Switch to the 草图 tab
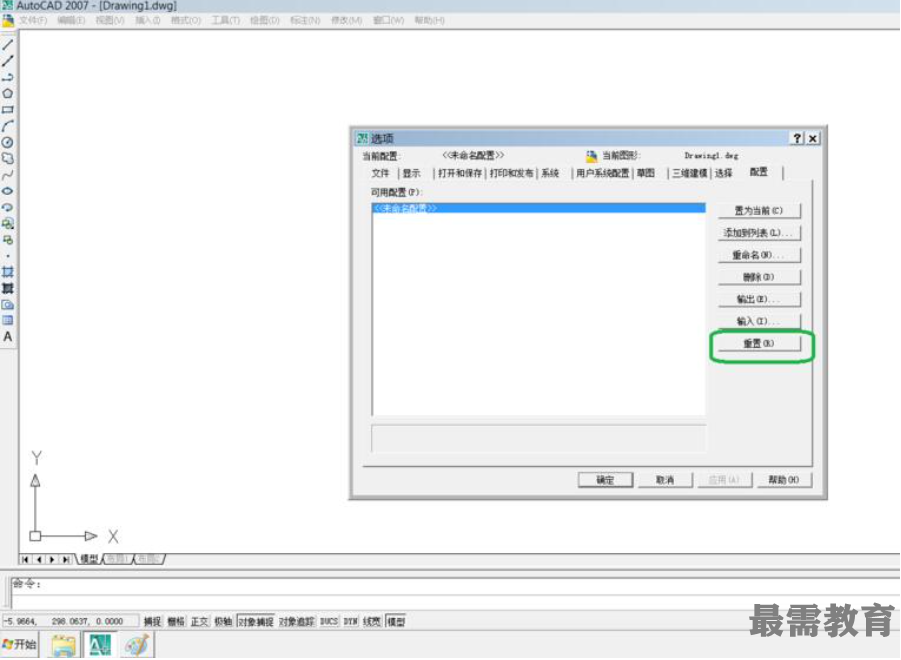 (646, 173)
